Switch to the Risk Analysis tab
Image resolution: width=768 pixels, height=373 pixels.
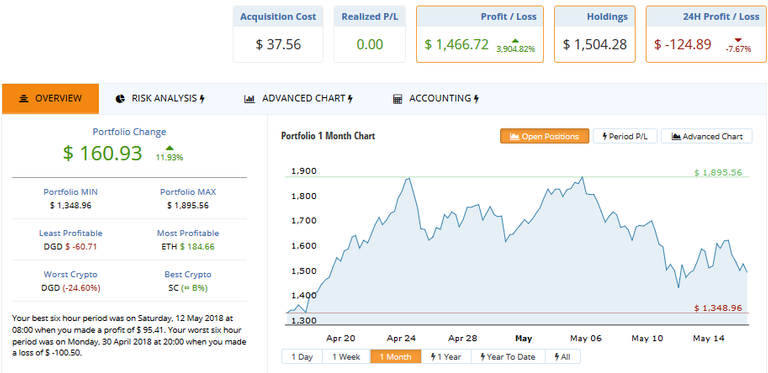click(x=160, y=99)
